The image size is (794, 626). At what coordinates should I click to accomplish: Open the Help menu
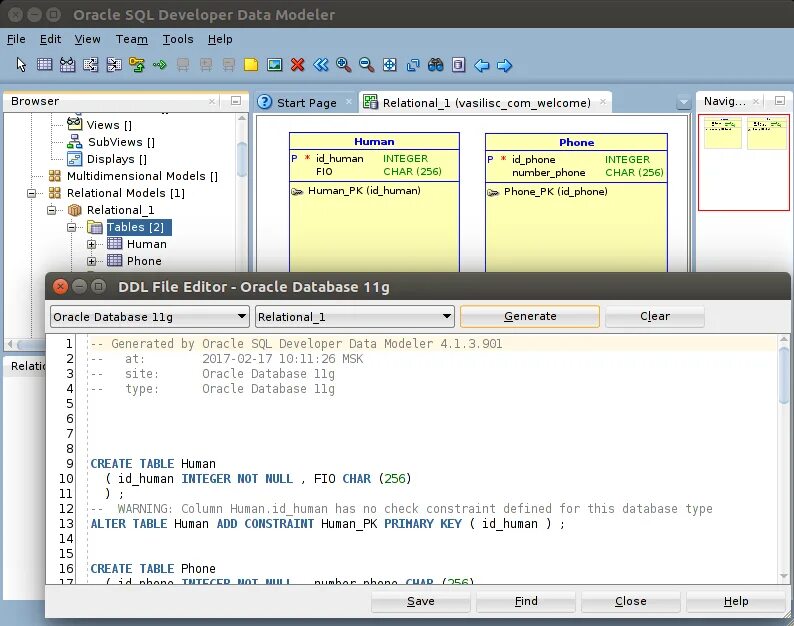tap(220, 39)
